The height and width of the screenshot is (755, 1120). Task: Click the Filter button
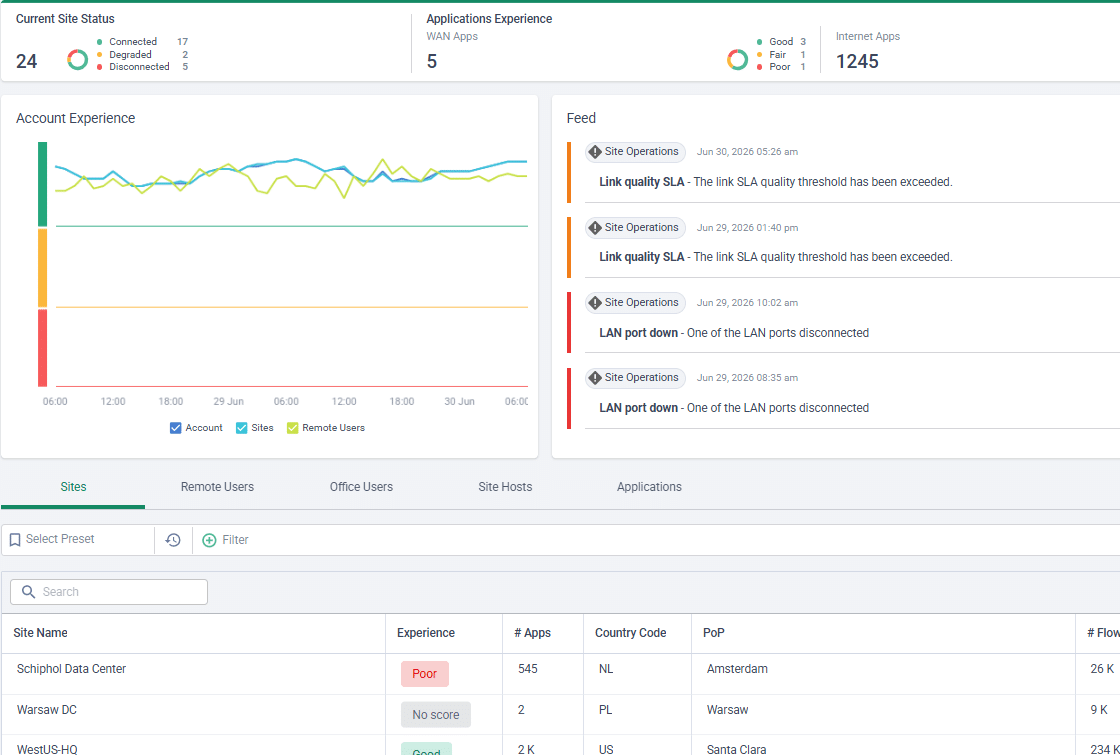226,541
